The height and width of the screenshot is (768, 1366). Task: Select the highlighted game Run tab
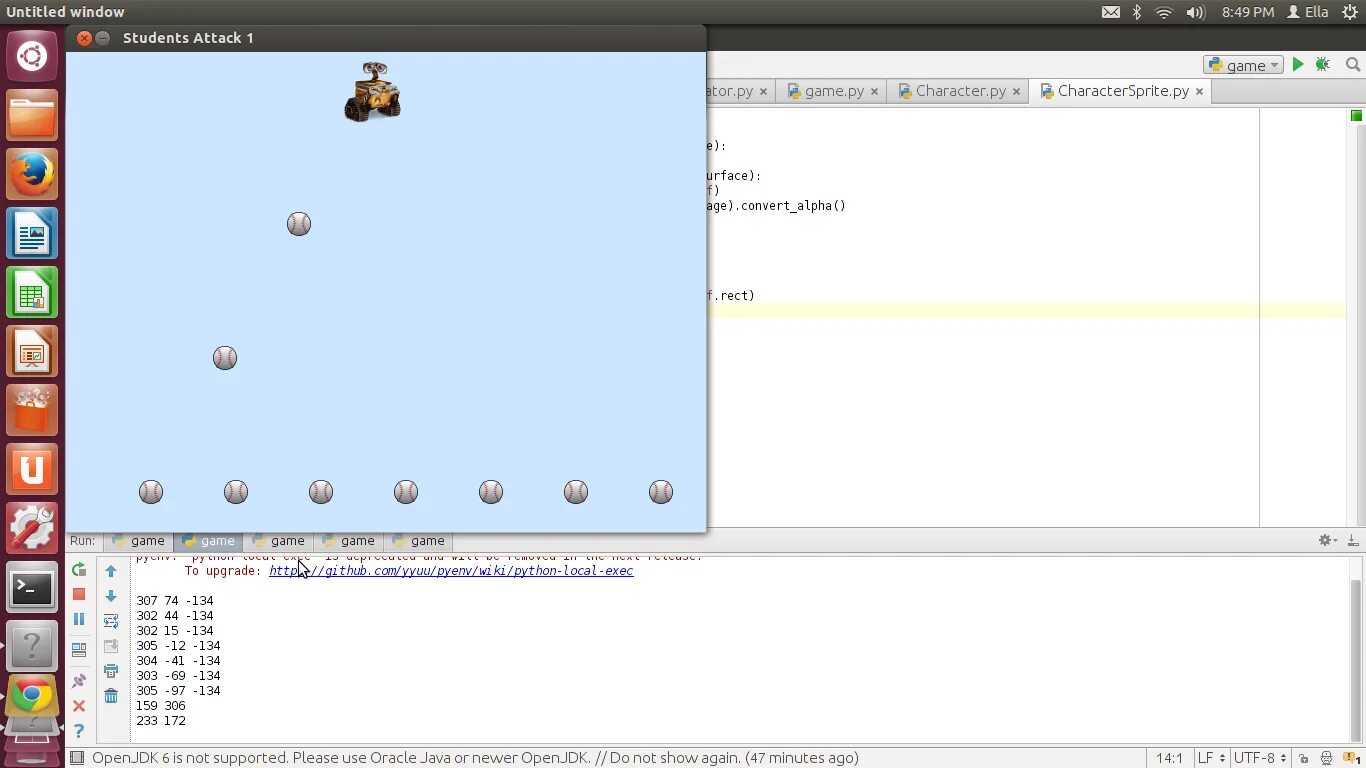point(208,540)
